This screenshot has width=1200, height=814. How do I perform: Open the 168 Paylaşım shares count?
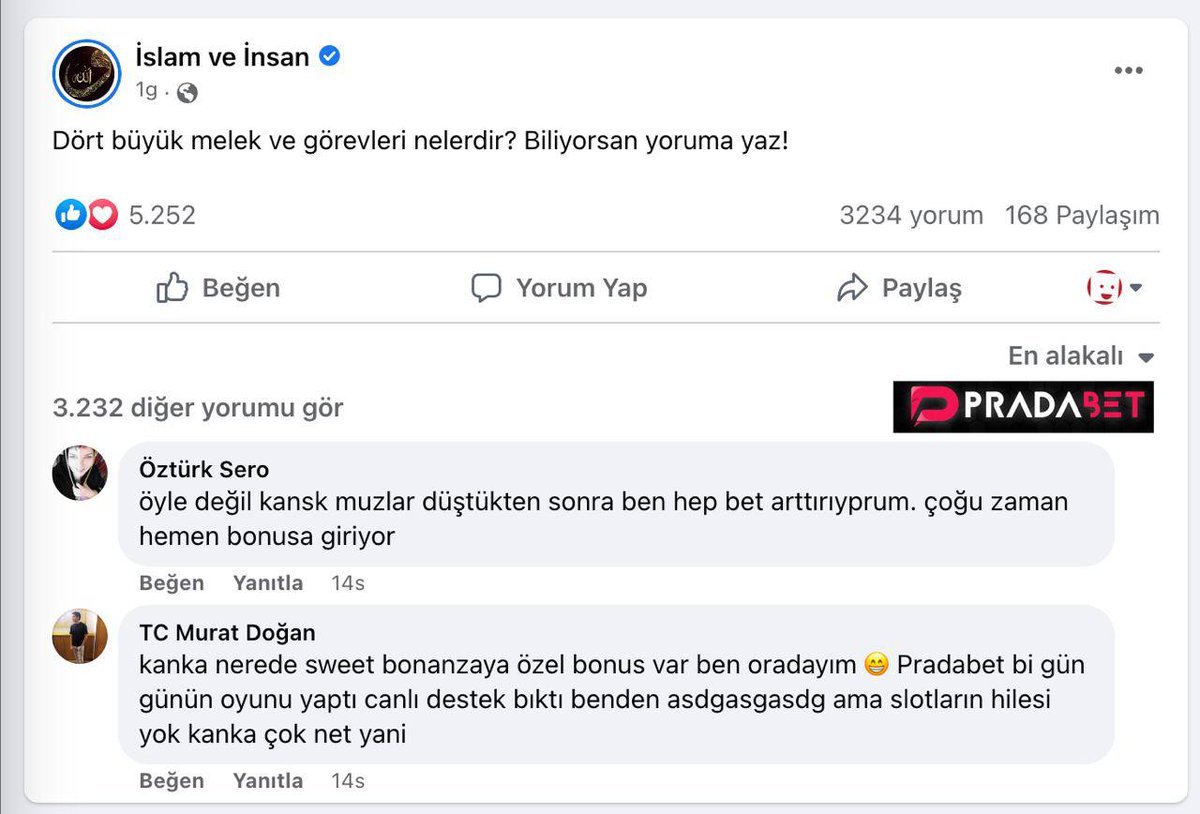1082,215
